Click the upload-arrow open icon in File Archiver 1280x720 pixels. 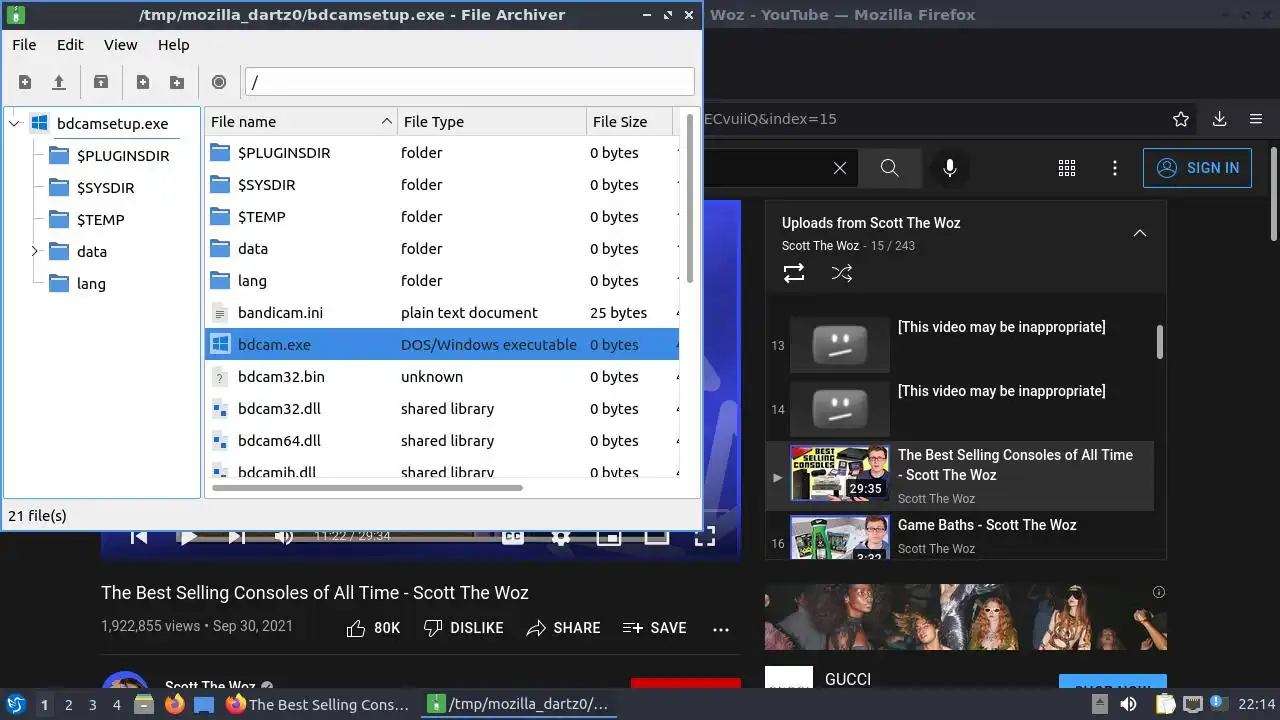(x=59, y=82)
